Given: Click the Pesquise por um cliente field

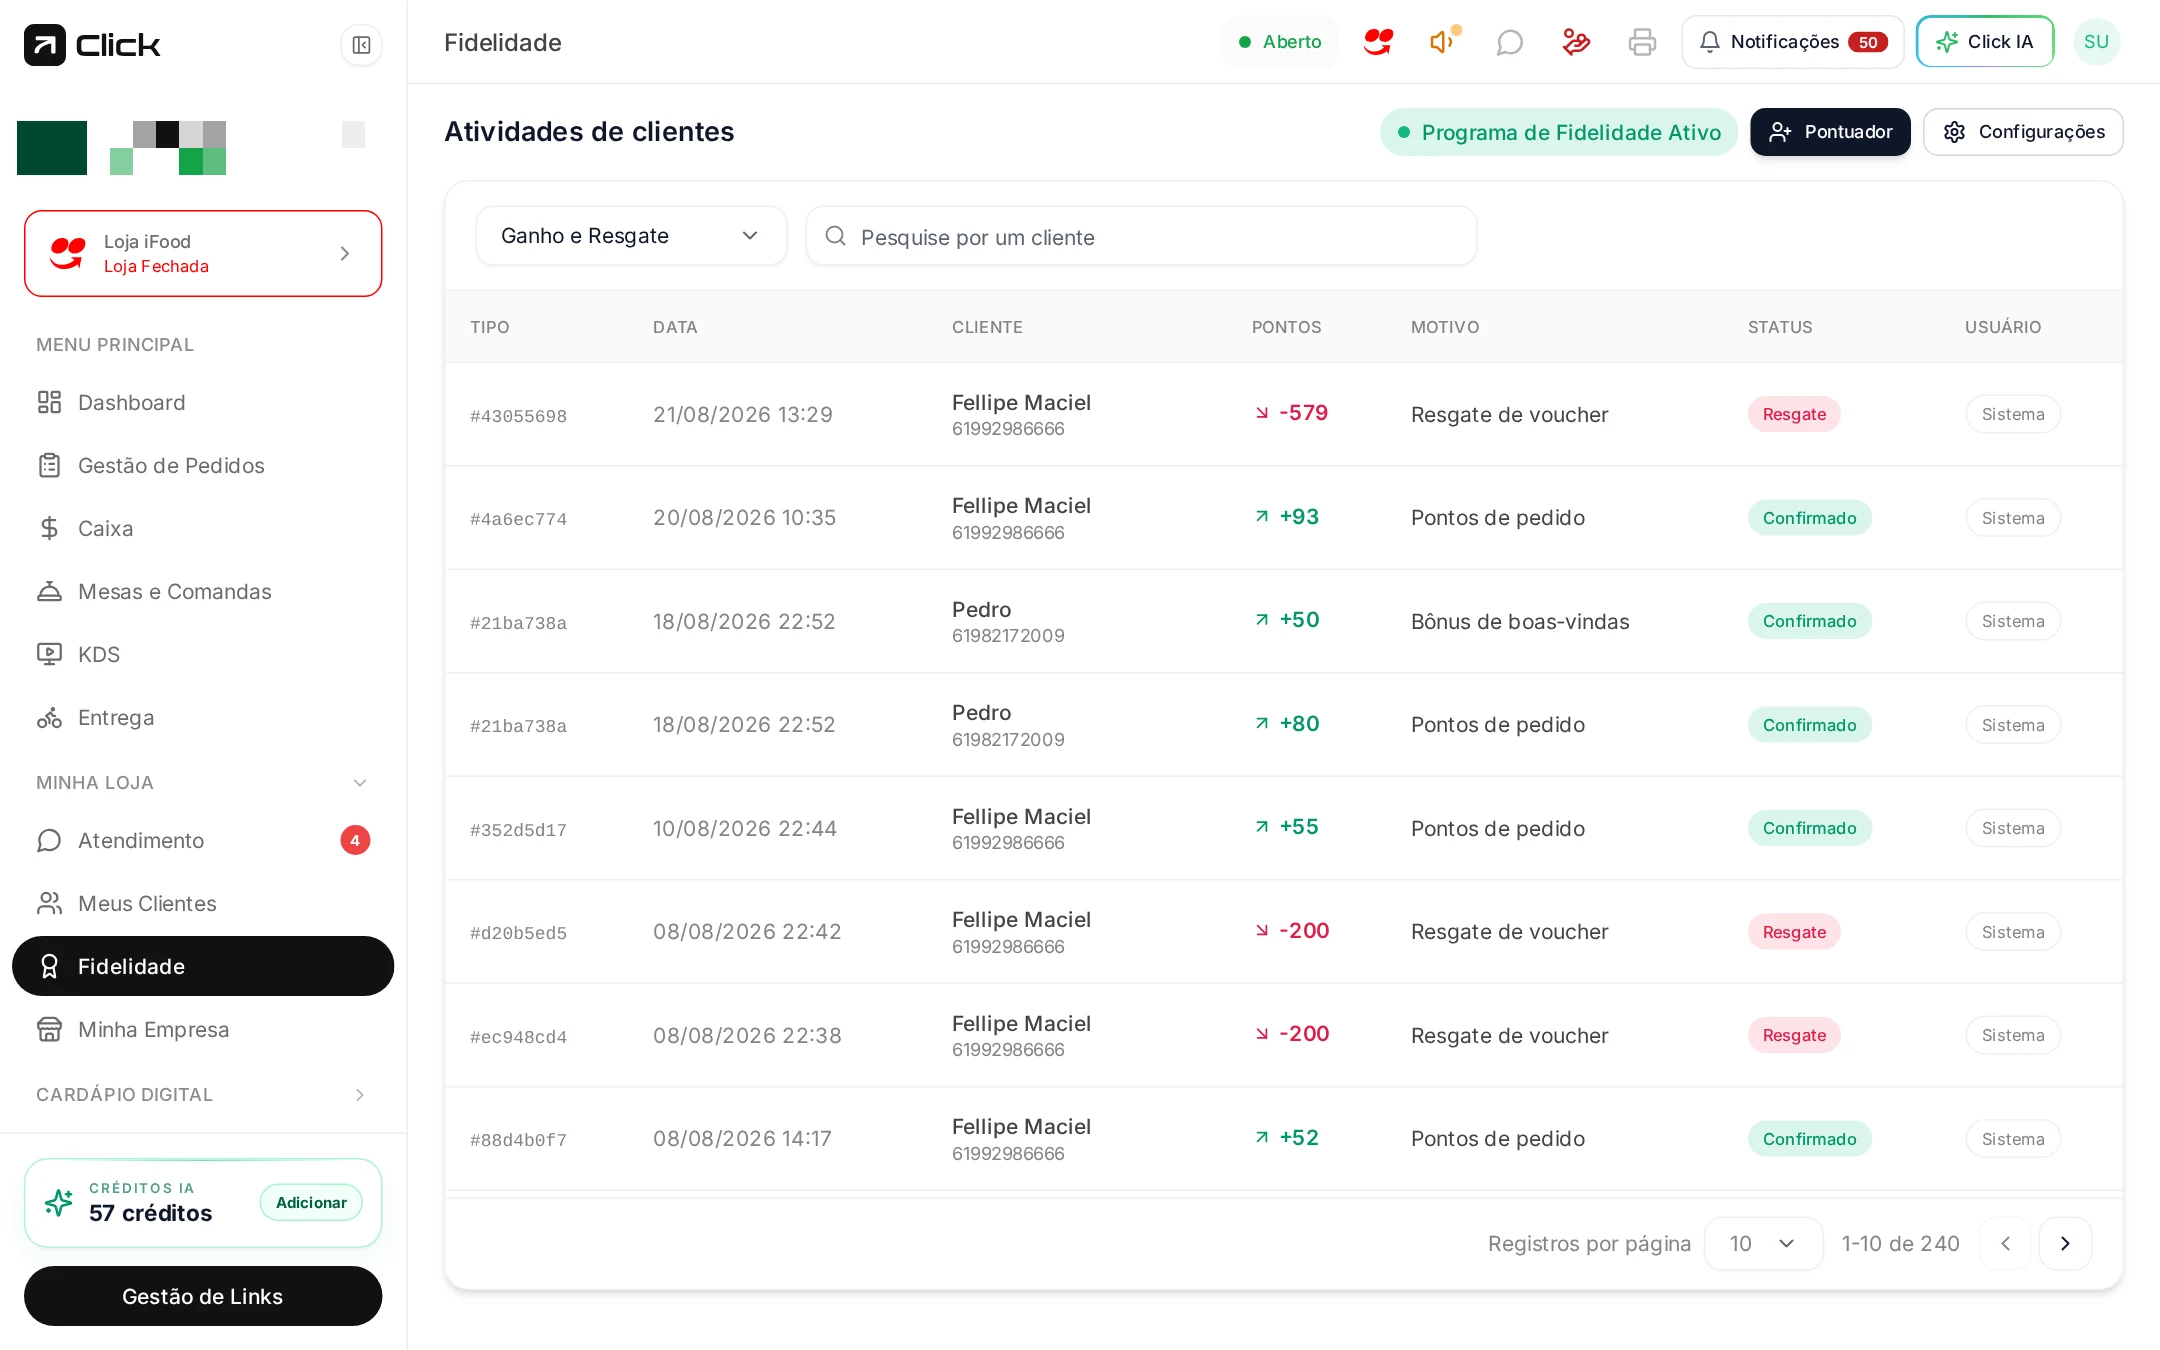Looking at the screenshot, I should pos(1141,236).
